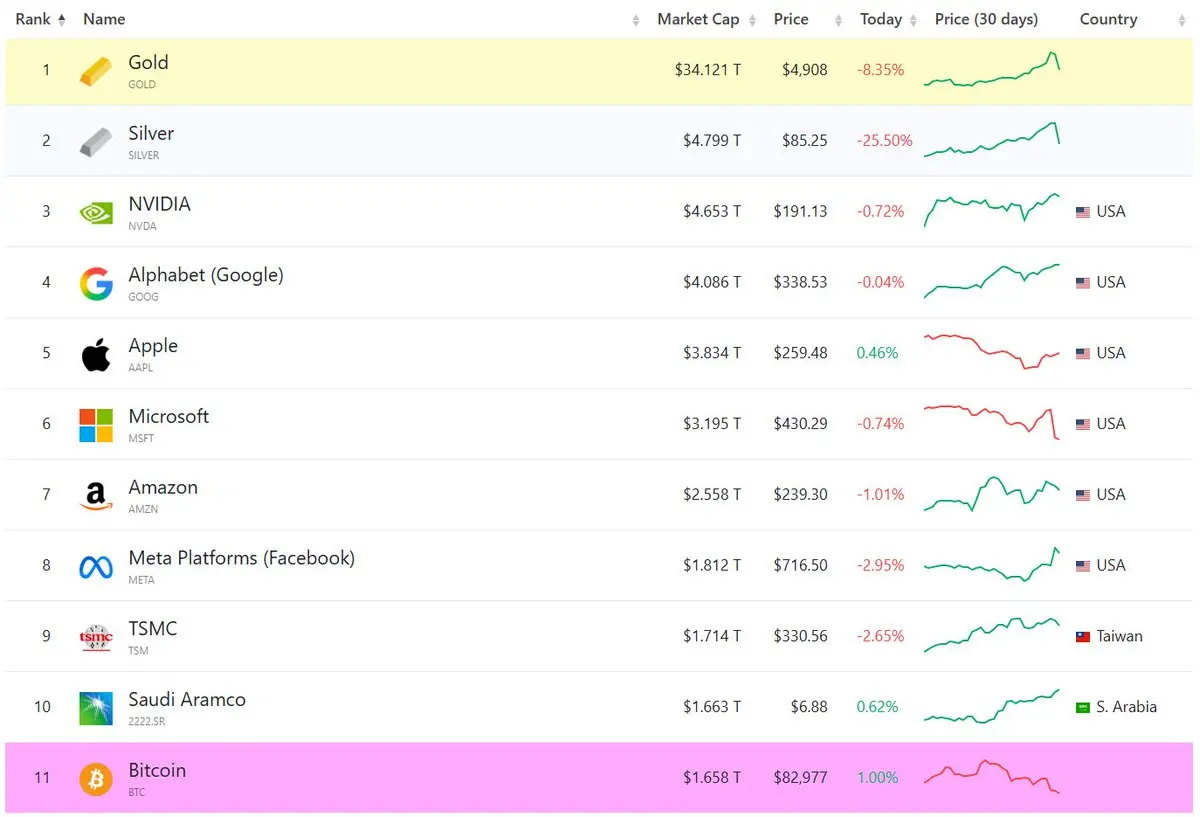Click the NVIDIA logo icon
The width and height of the screenshot is (1200, 817).
click(x=96, y=212)
